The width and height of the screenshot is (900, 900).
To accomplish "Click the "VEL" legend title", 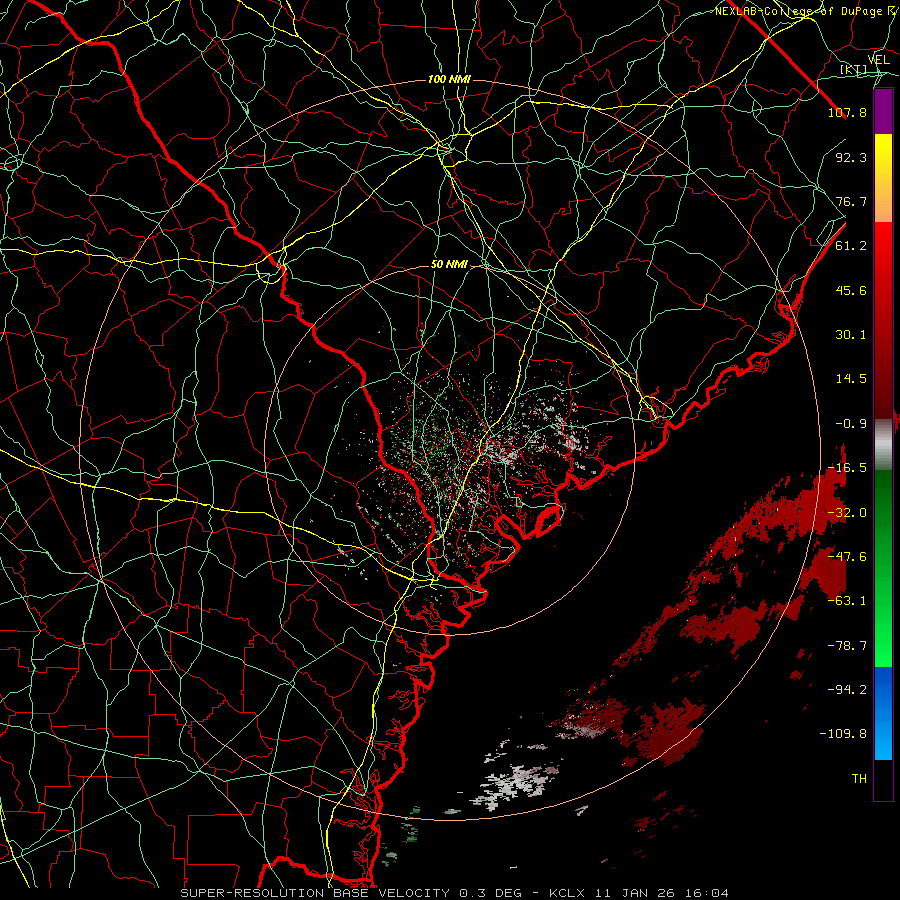I will [x=878, y=60].
